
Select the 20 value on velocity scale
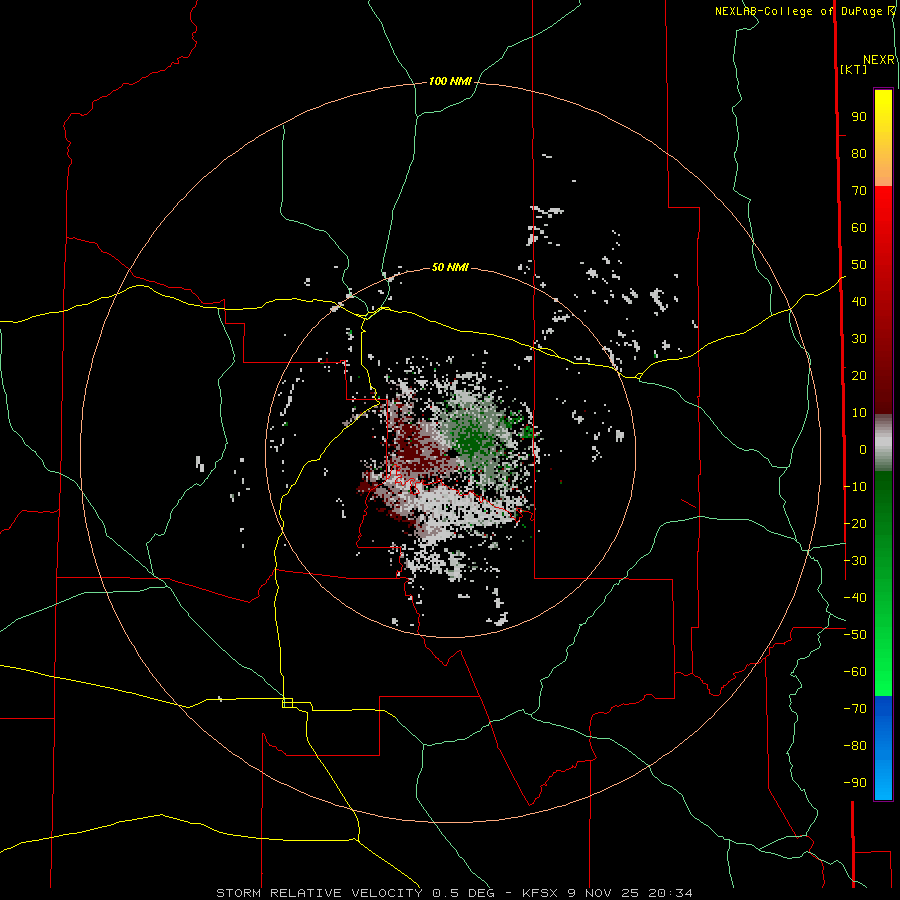859,375
